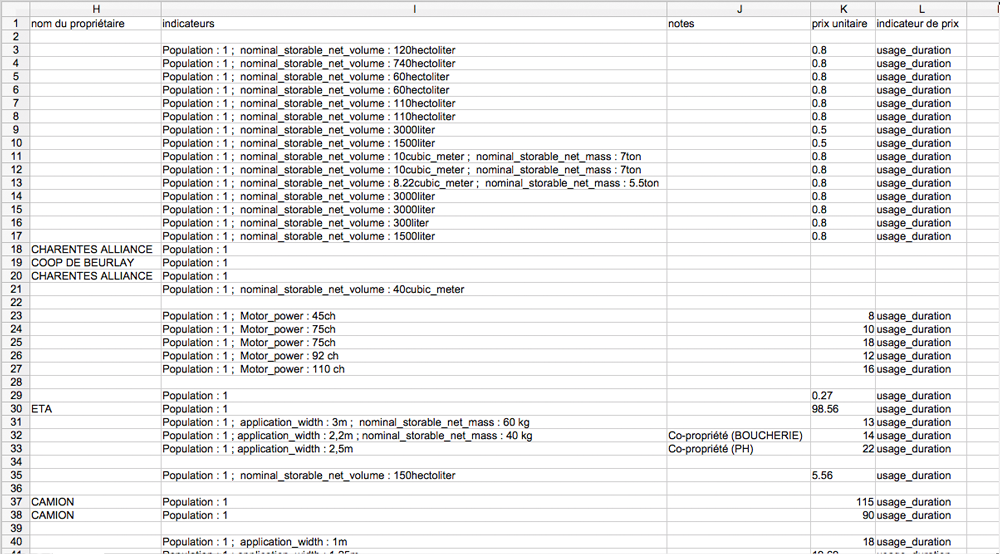Click the 'nom du propriétaire' header cell
This screenshot has height=554, width=1000.
[x=96, y=24]
